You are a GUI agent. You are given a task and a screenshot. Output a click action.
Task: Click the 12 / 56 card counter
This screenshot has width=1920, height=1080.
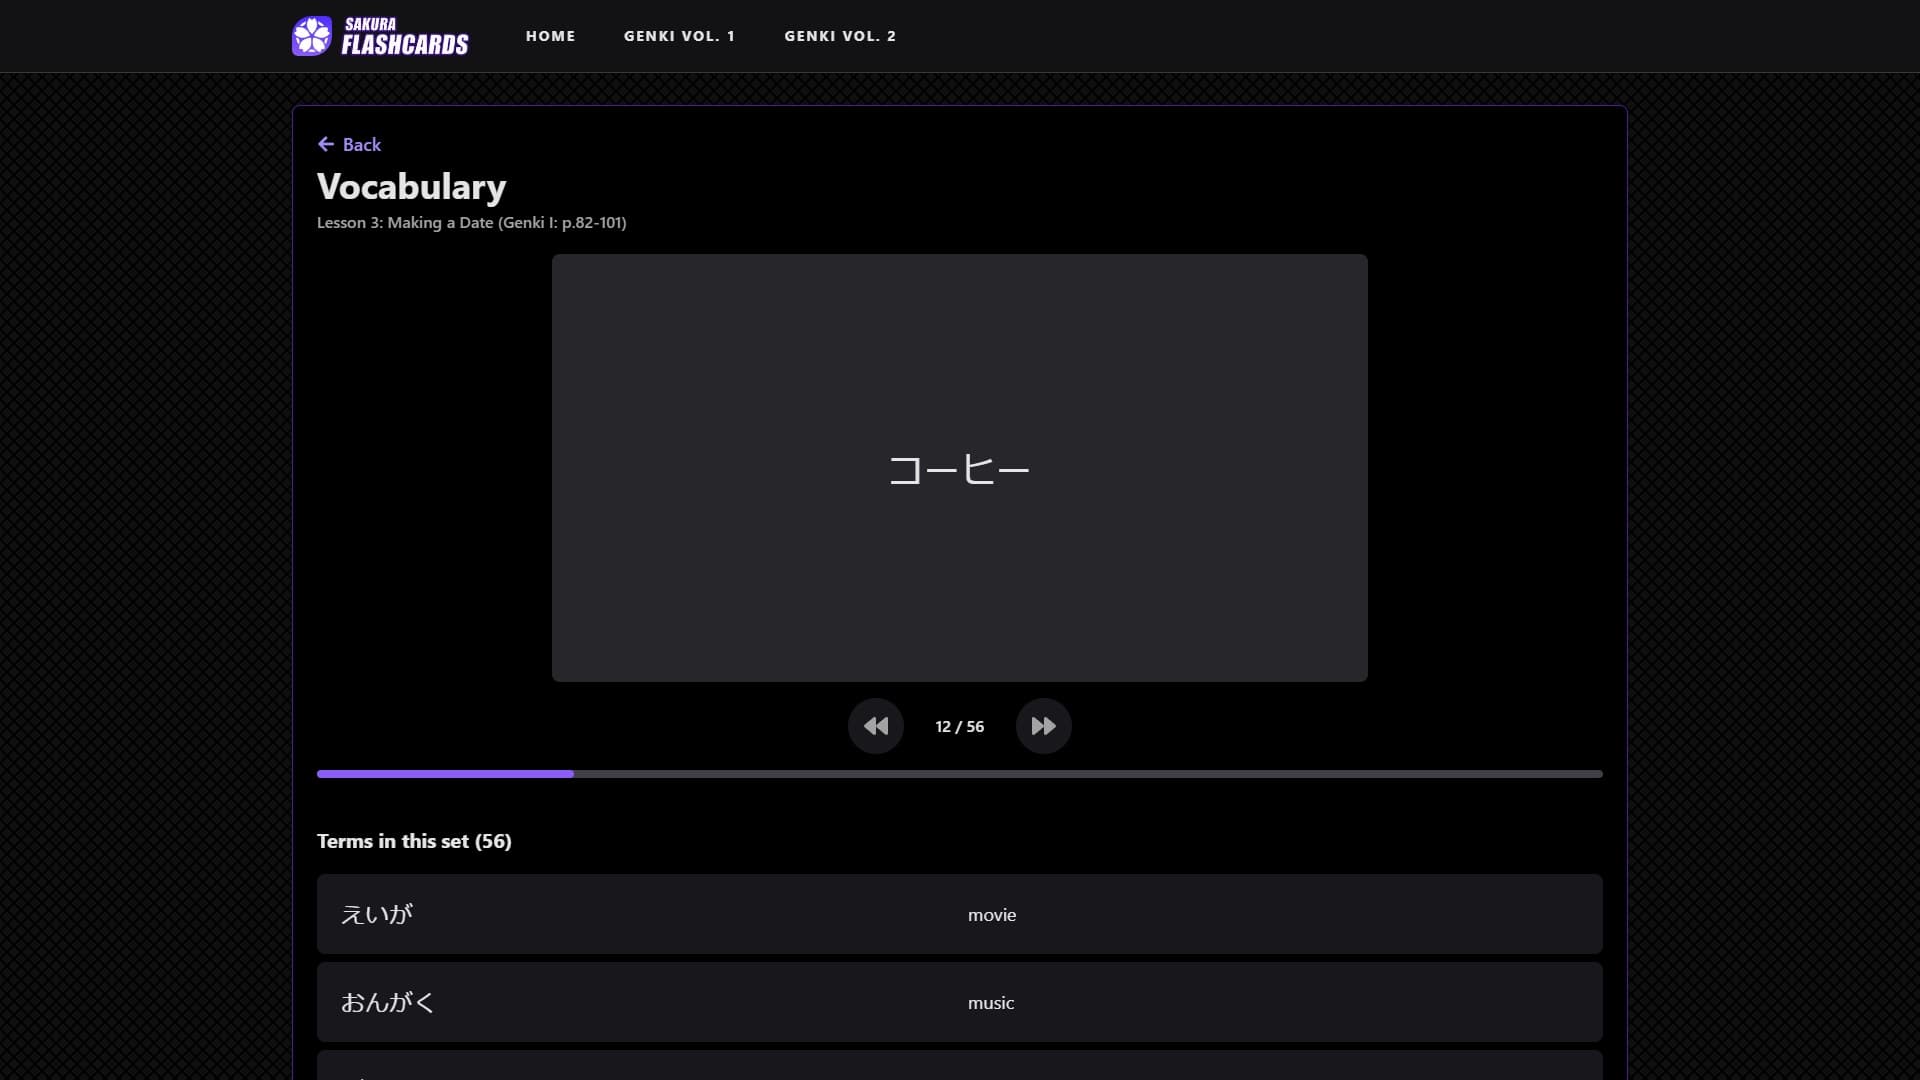tap(959, 727)
